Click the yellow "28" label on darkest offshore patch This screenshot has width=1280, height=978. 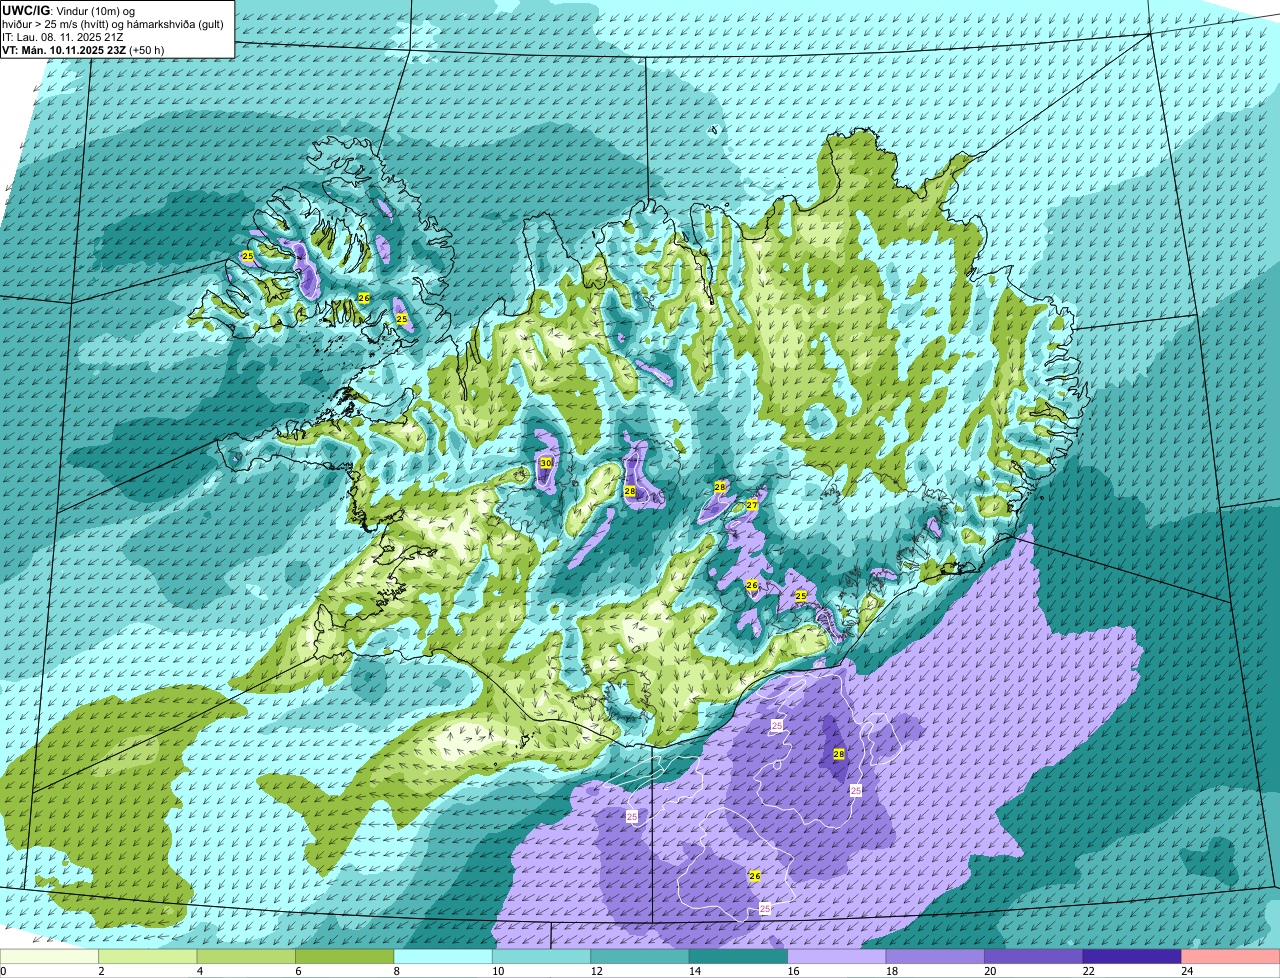839,755
